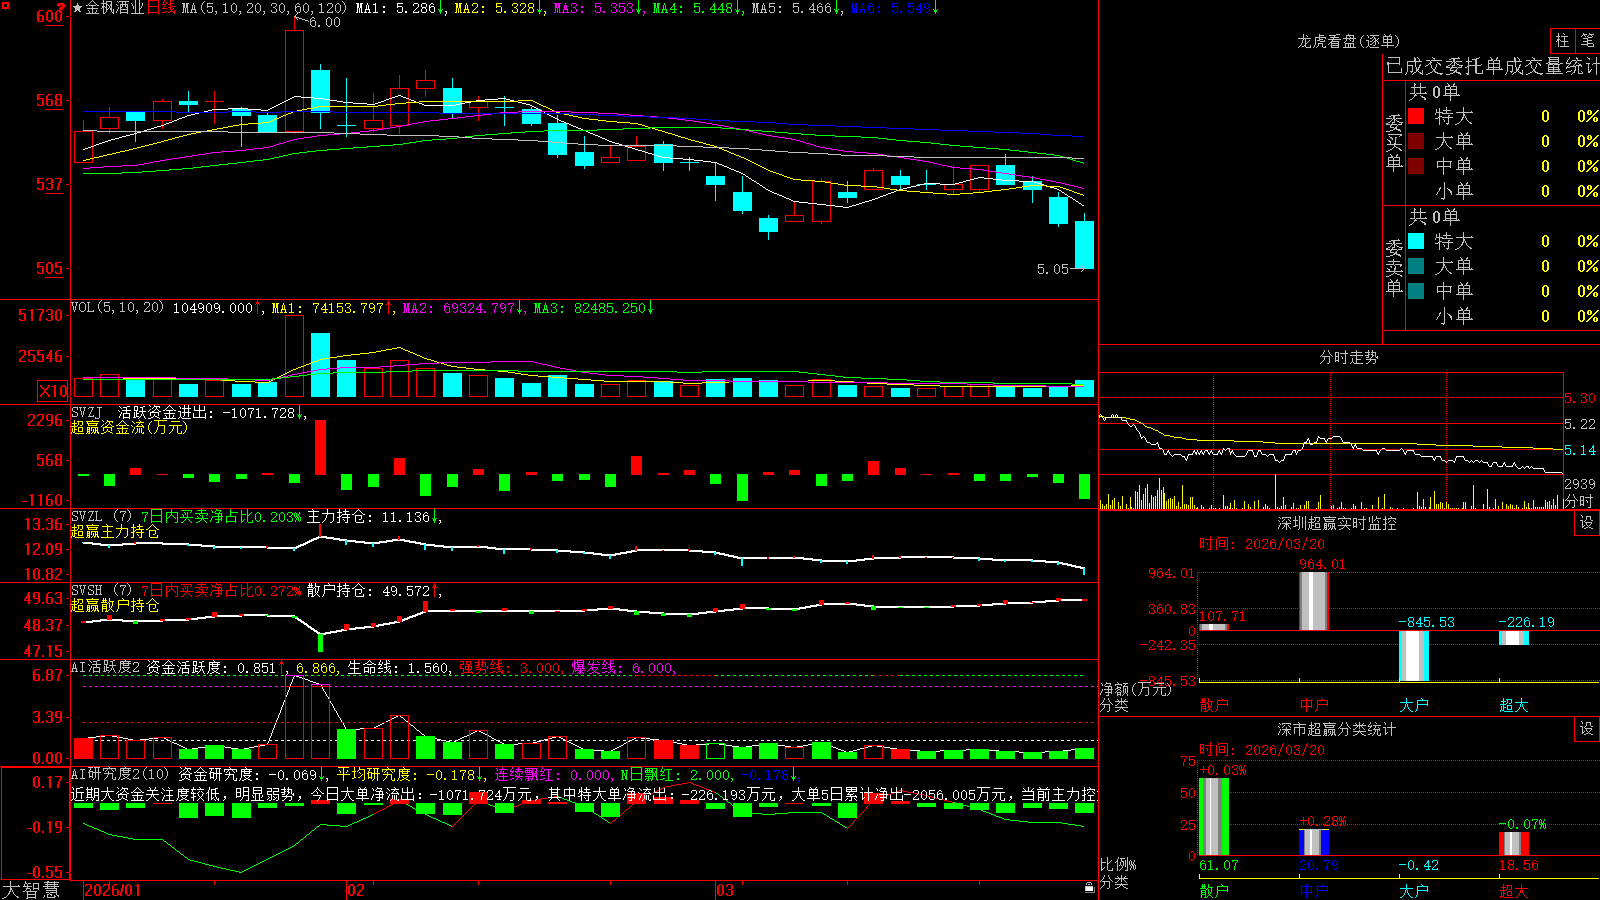
Task: Click the MA1: 5.286 readout
Action: (x=400, y=8)
